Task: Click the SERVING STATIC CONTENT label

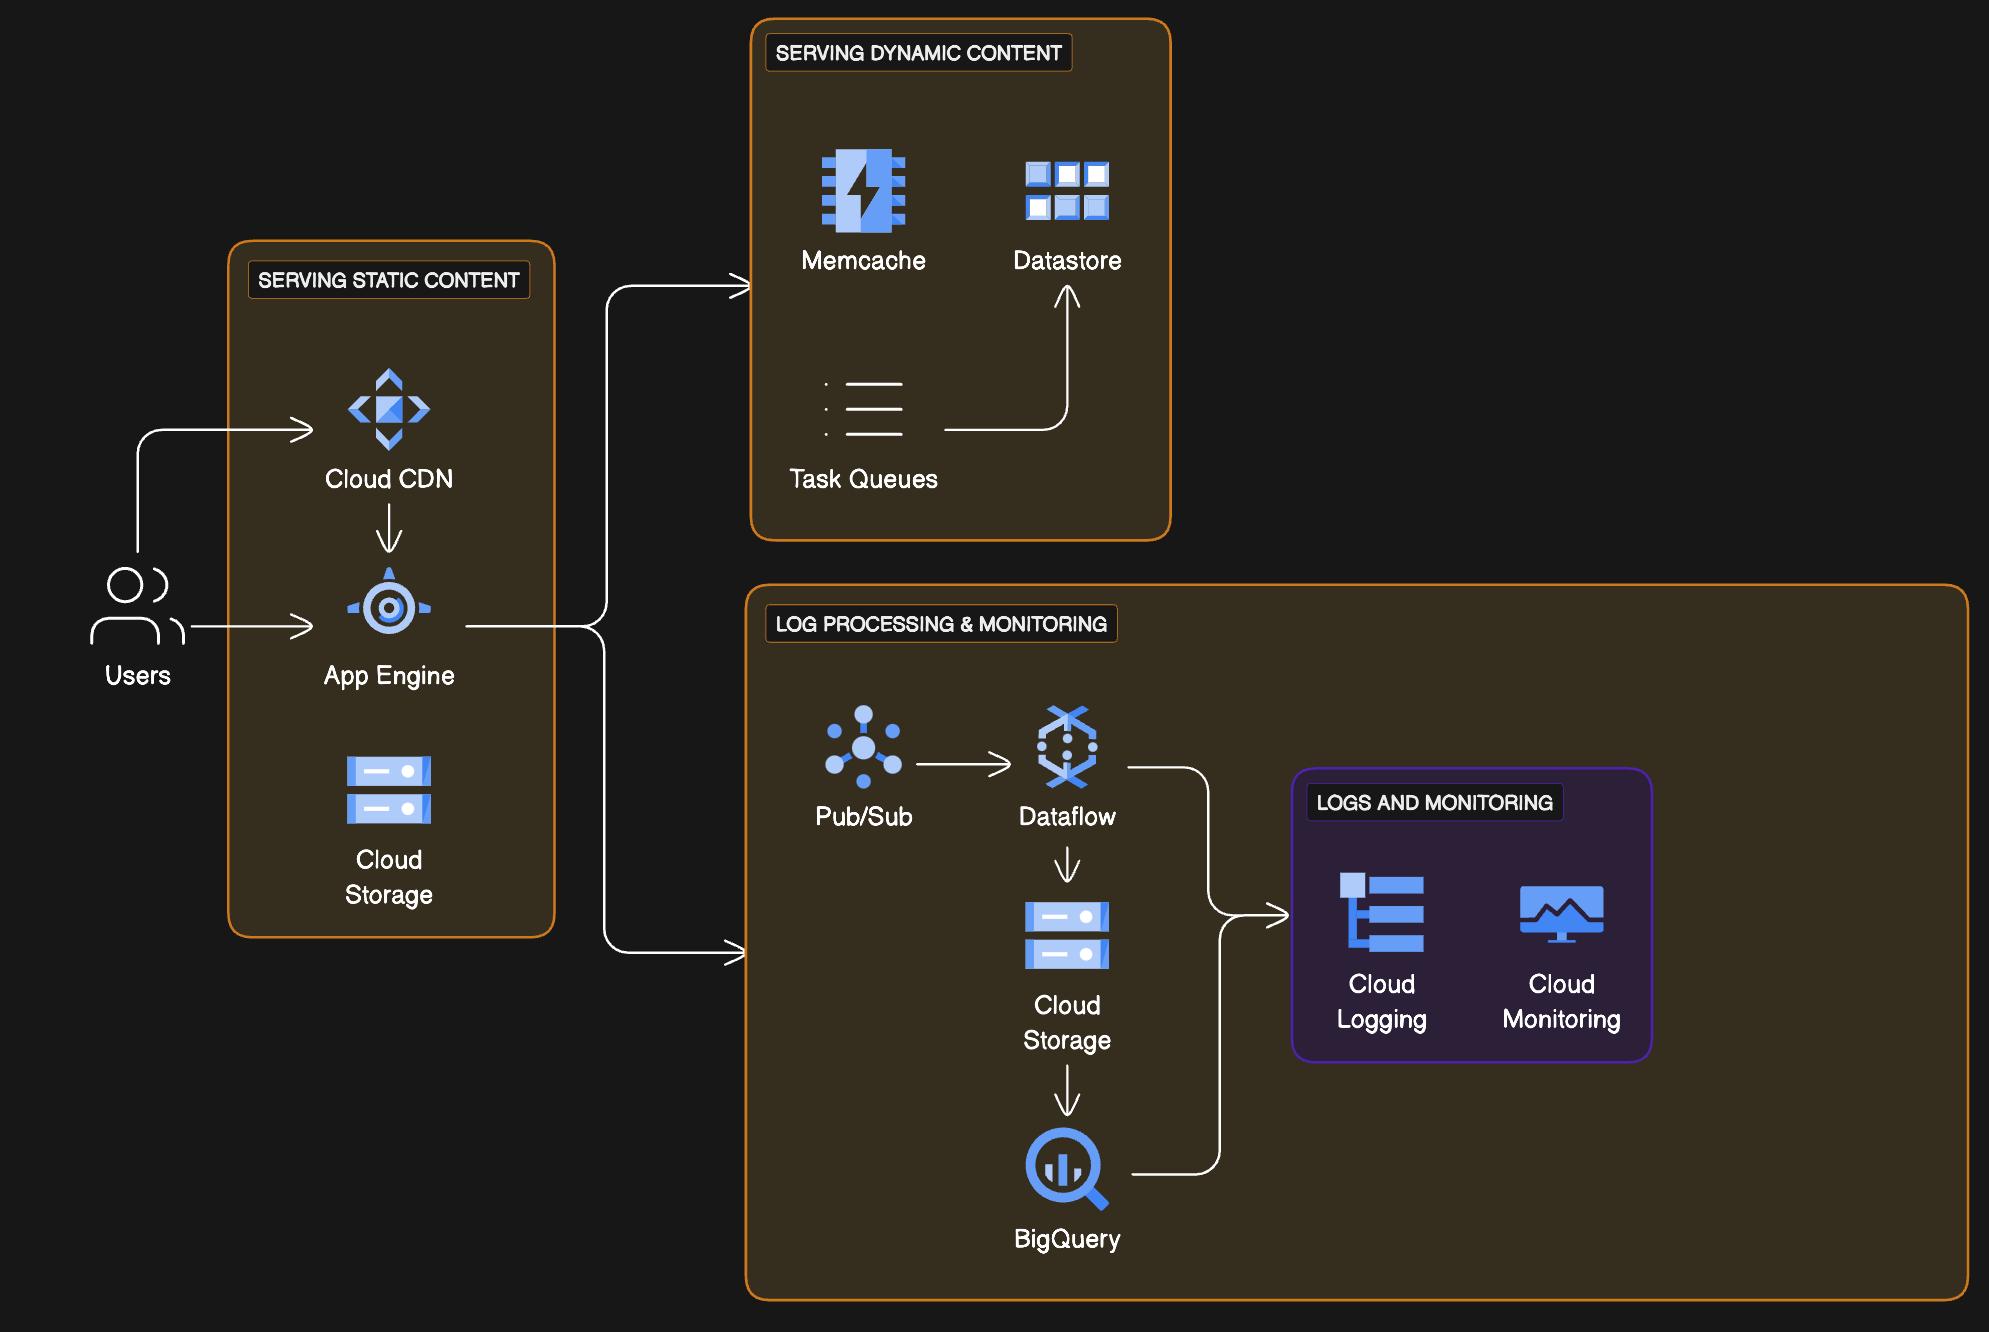Action: [x=389, y=280]
